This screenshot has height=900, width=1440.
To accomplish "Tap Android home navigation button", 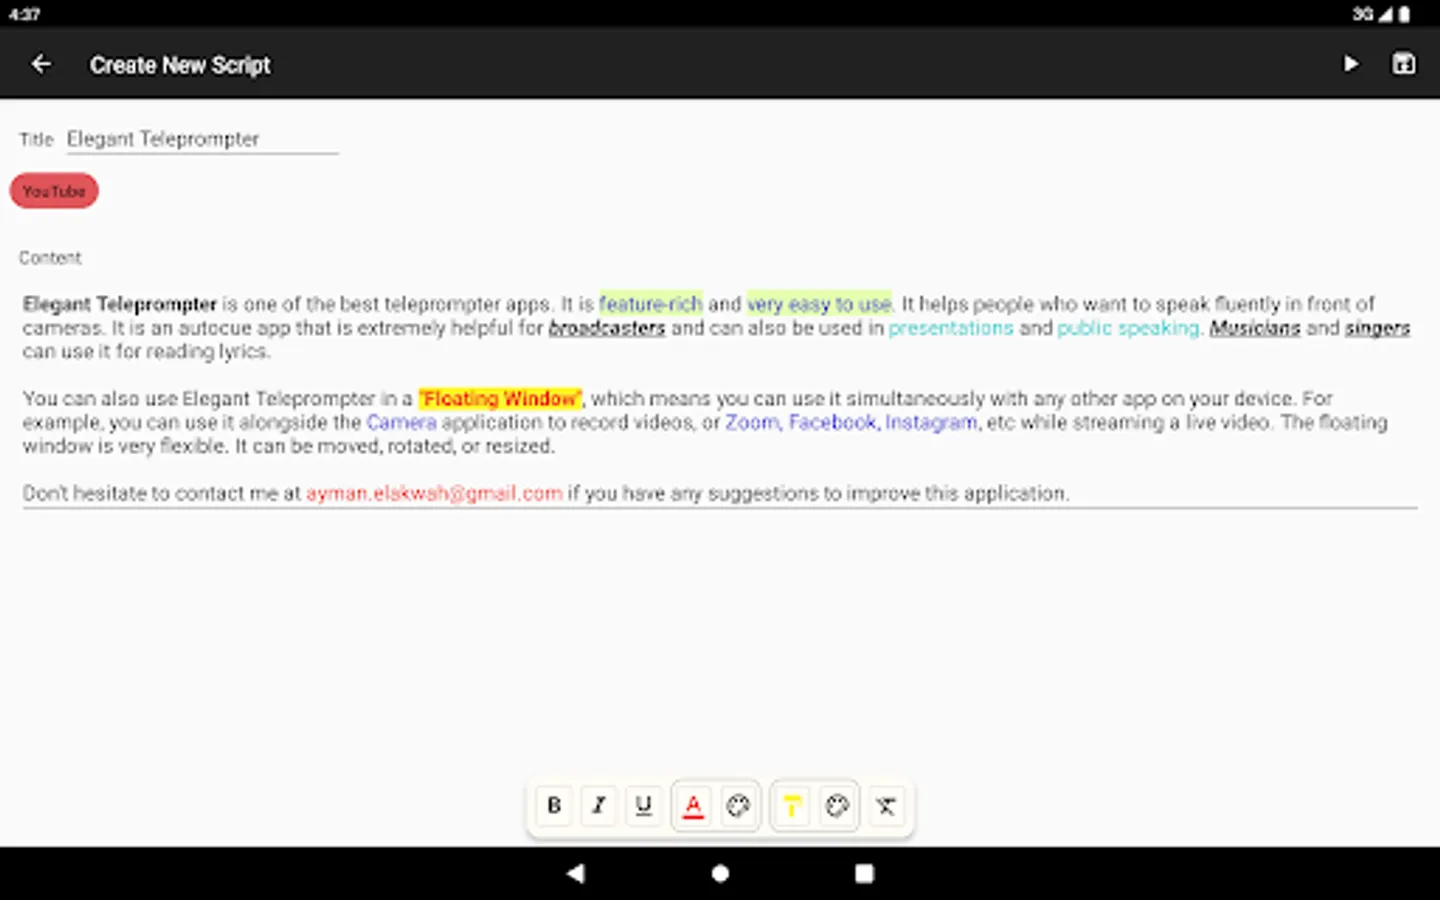I will 720,873.
